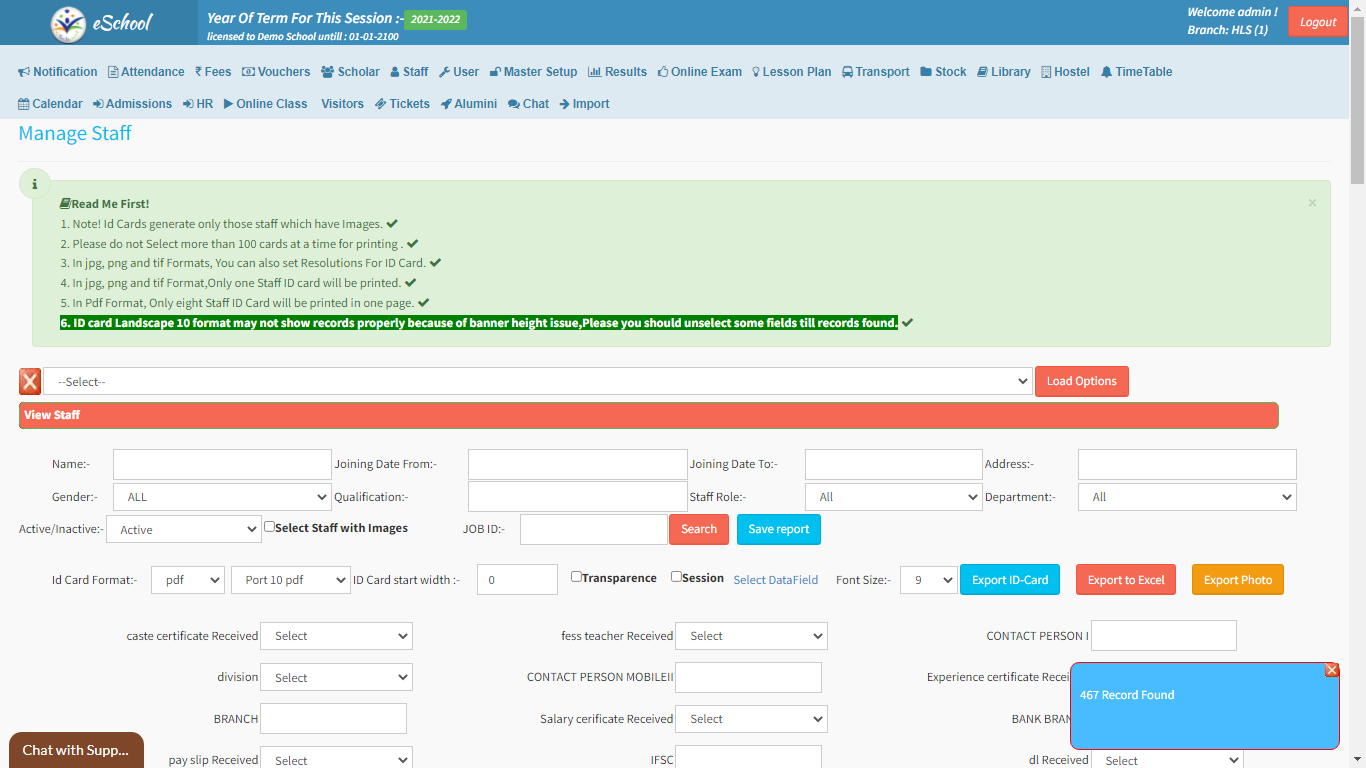The height and width of the screenshot is (768, 1366).
Task: Open the Library book menu item
Action: (x=1003, y=72)
